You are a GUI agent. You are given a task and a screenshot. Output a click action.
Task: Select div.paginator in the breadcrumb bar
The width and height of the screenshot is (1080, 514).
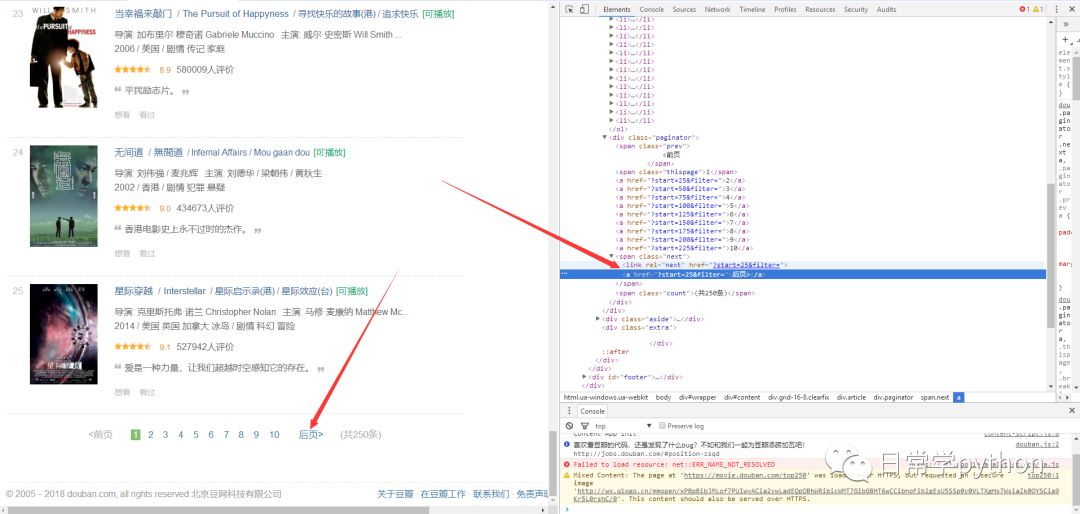893,398
